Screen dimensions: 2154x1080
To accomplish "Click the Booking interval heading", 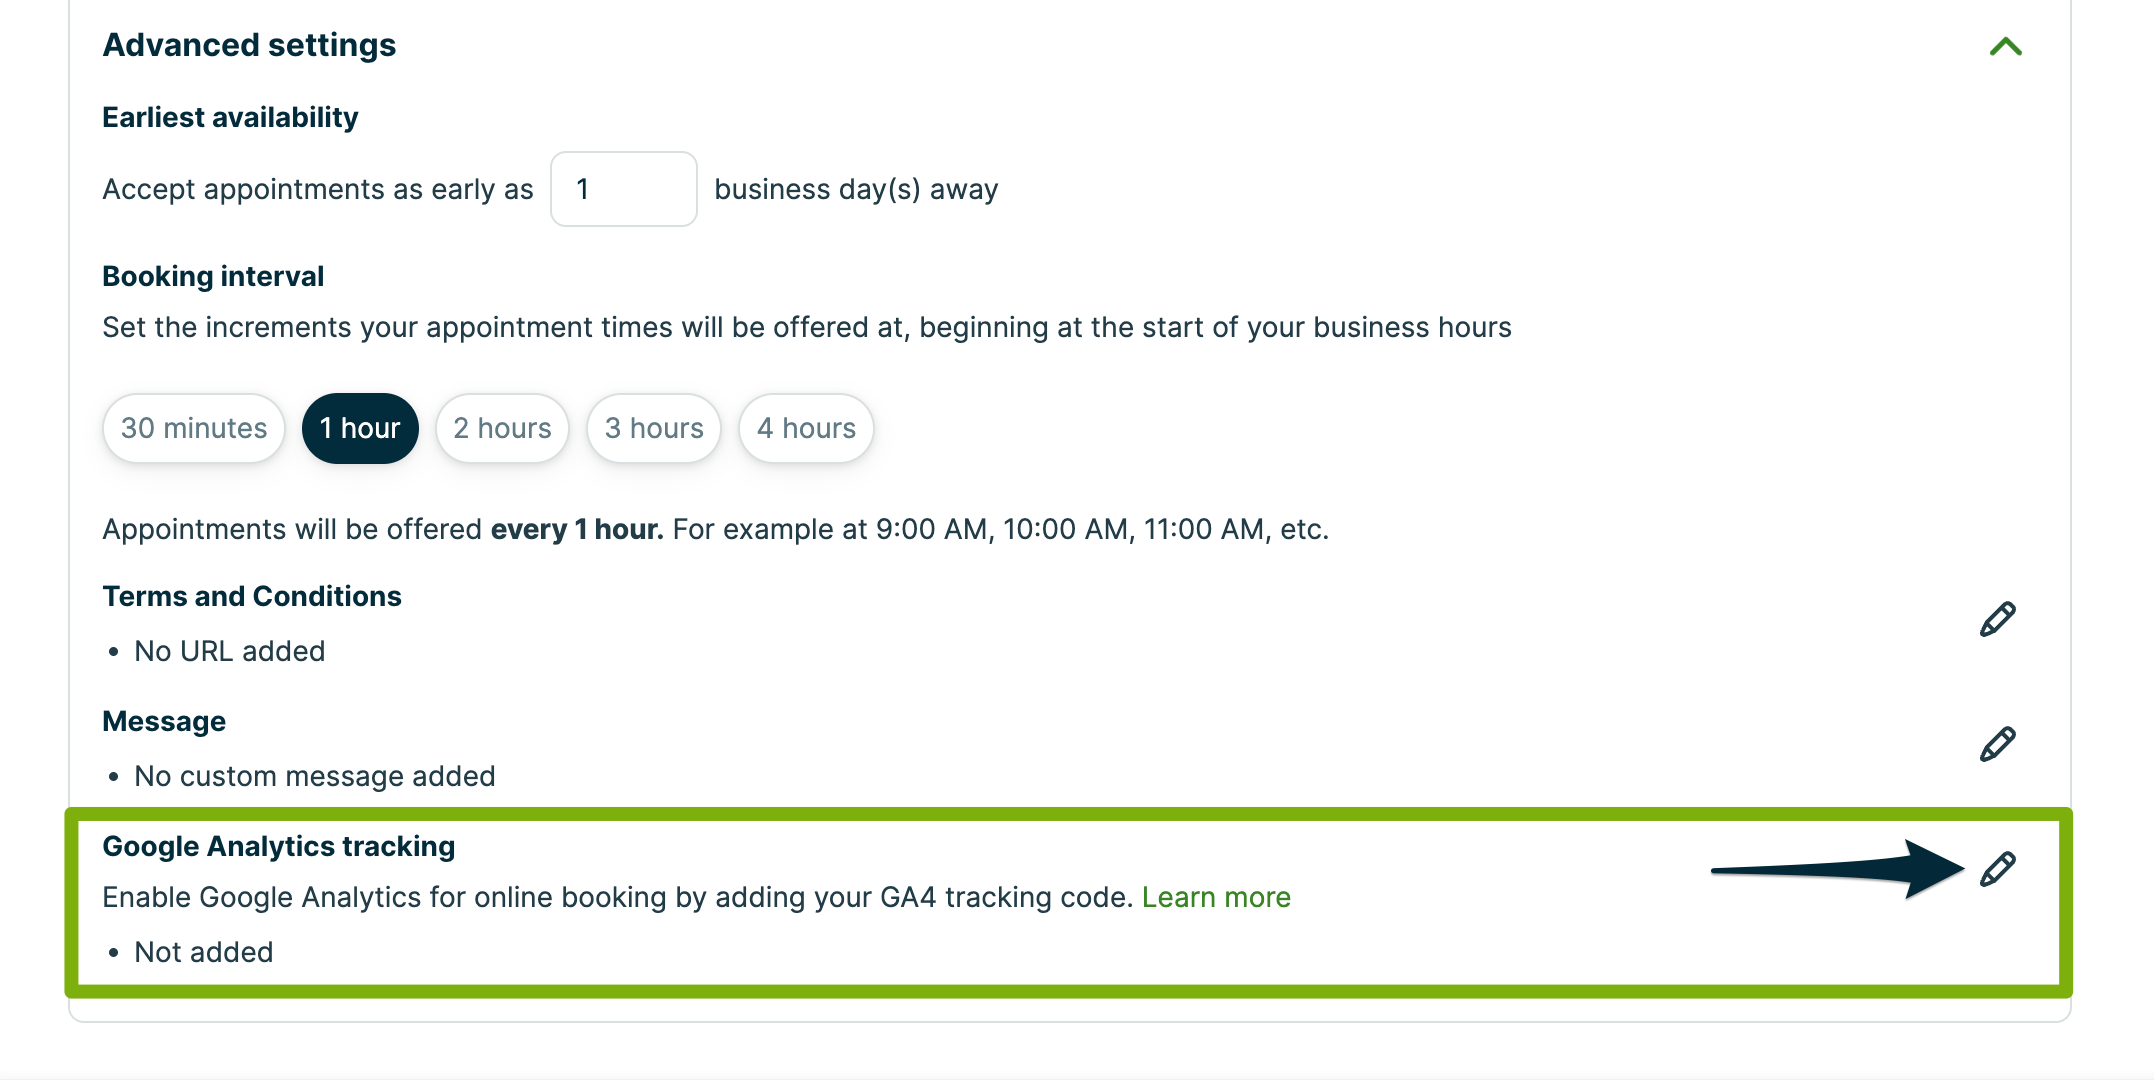I will [x=213, y=276].
